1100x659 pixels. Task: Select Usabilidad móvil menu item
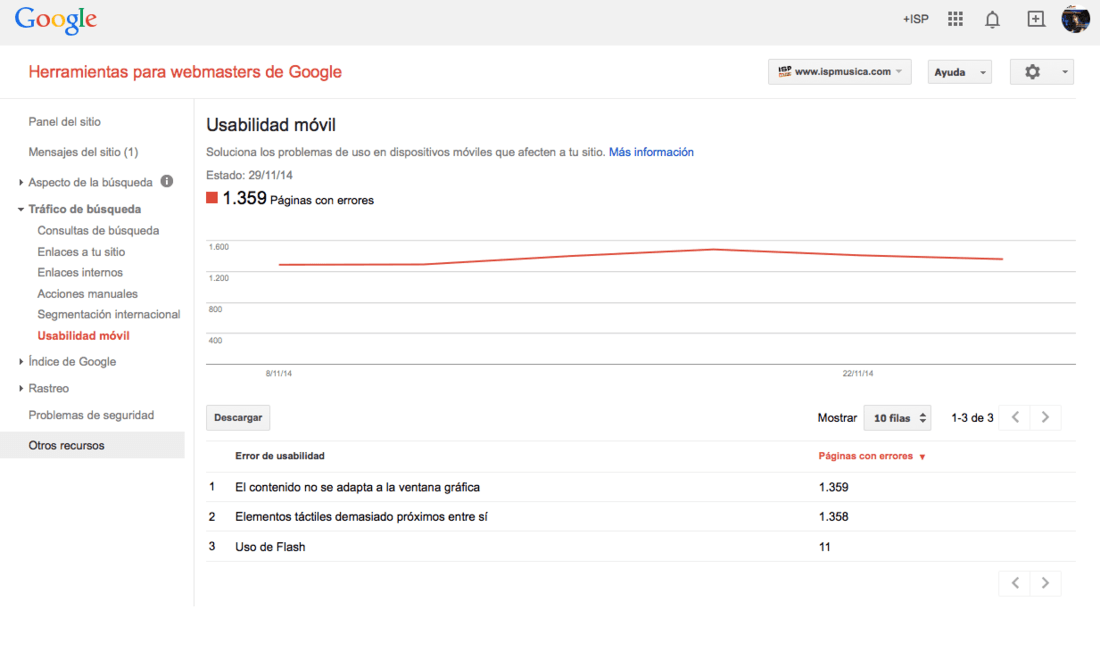83,335
